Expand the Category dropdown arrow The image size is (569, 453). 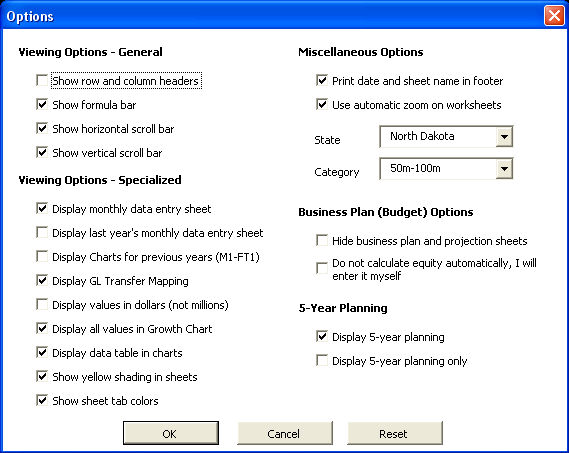click(x=504, y=169)
